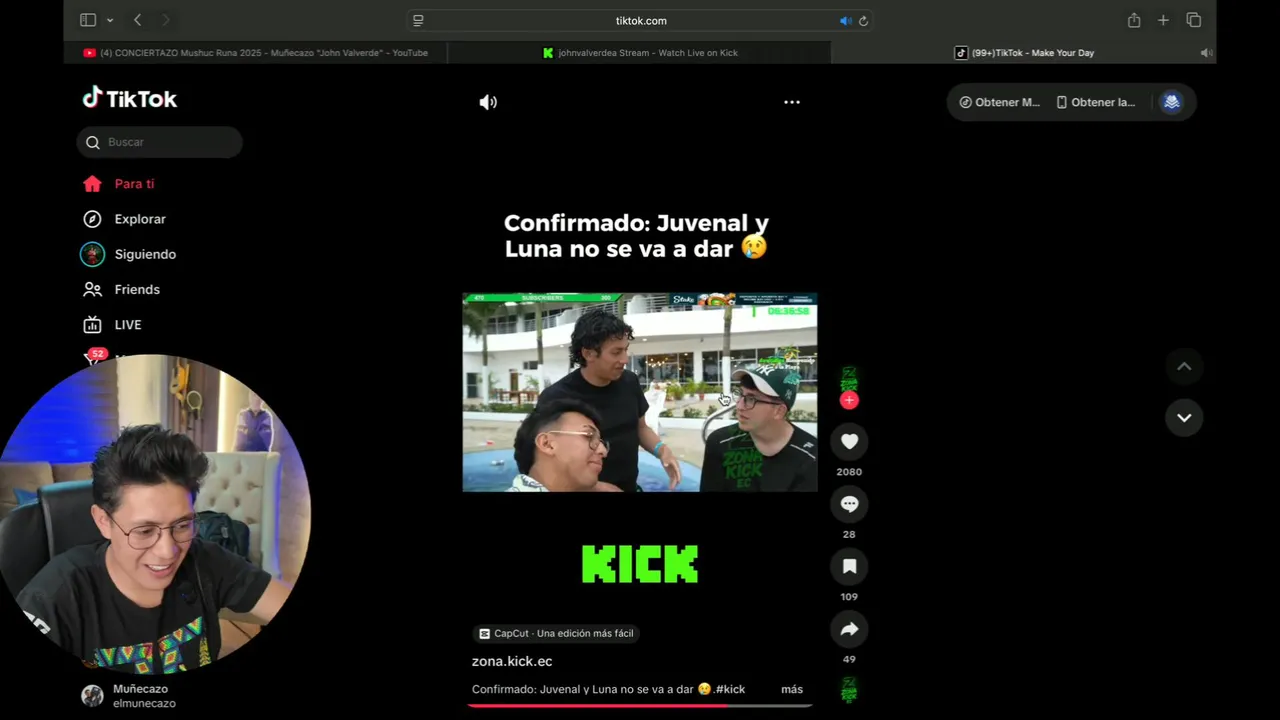Show the tab overview icon
Screen dimensions: 1280x720
click(1193, 20)
